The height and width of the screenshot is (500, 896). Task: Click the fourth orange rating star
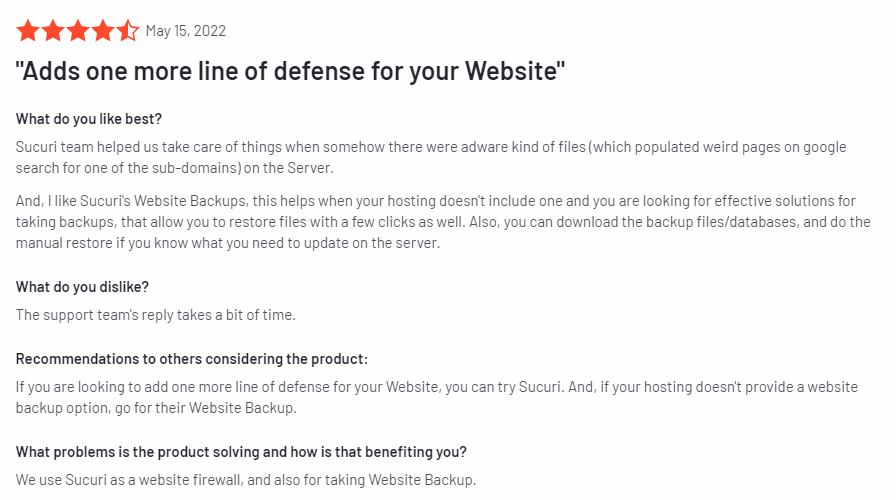click(103, 31)
